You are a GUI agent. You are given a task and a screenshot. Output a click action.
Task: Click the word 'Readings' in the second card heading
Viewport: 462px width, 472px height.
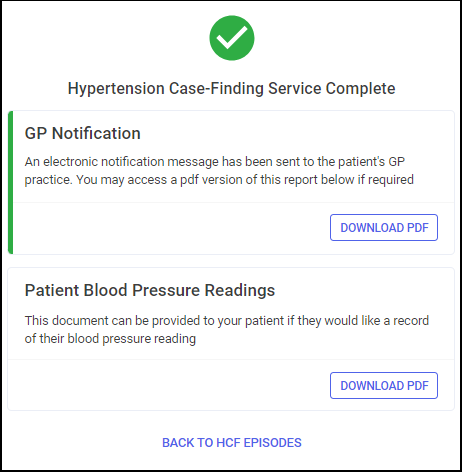coord(240,290)
